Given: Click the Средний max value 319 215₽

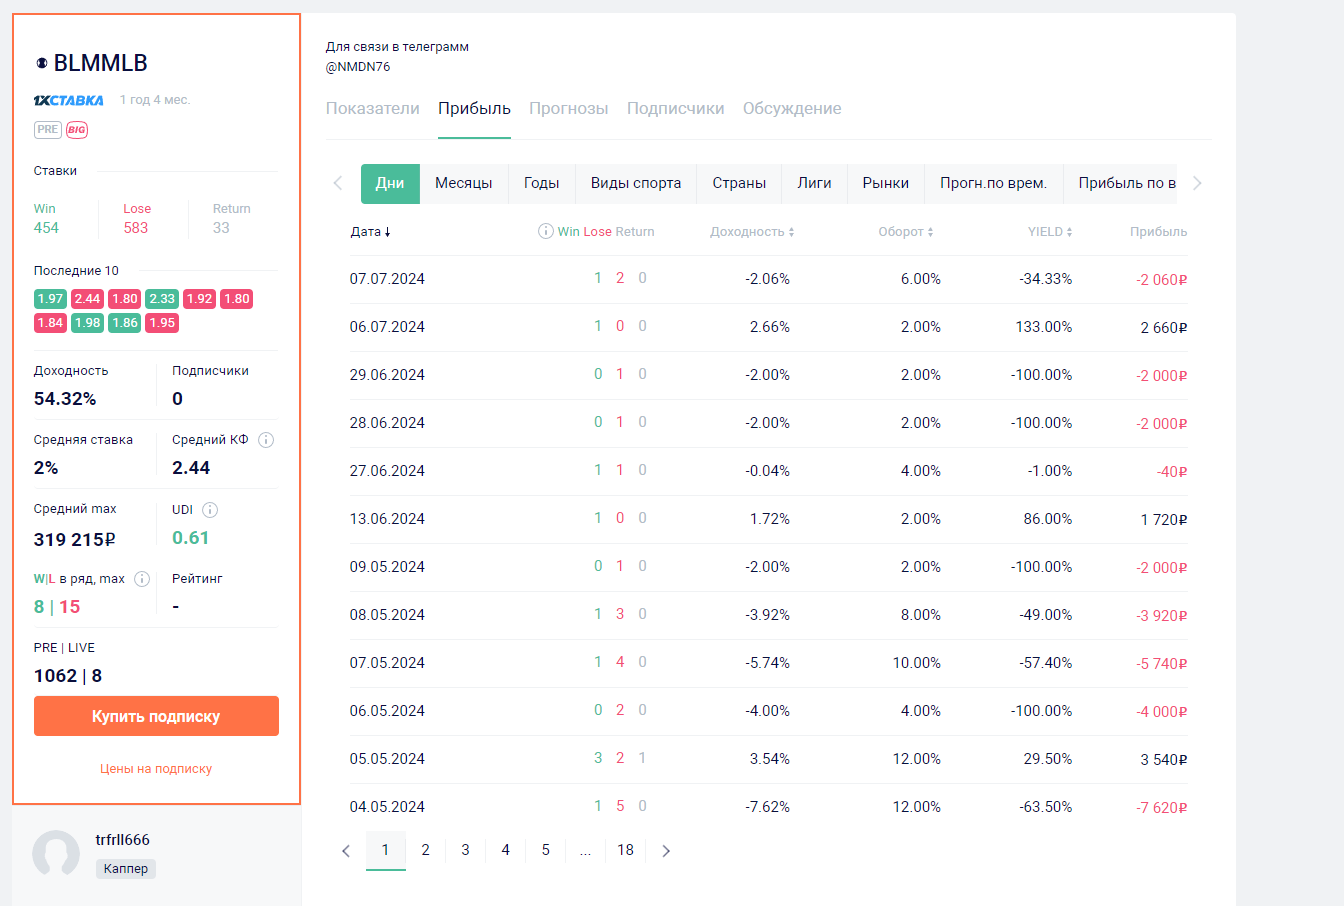Looking at the screenshot, I should [75, 540].
